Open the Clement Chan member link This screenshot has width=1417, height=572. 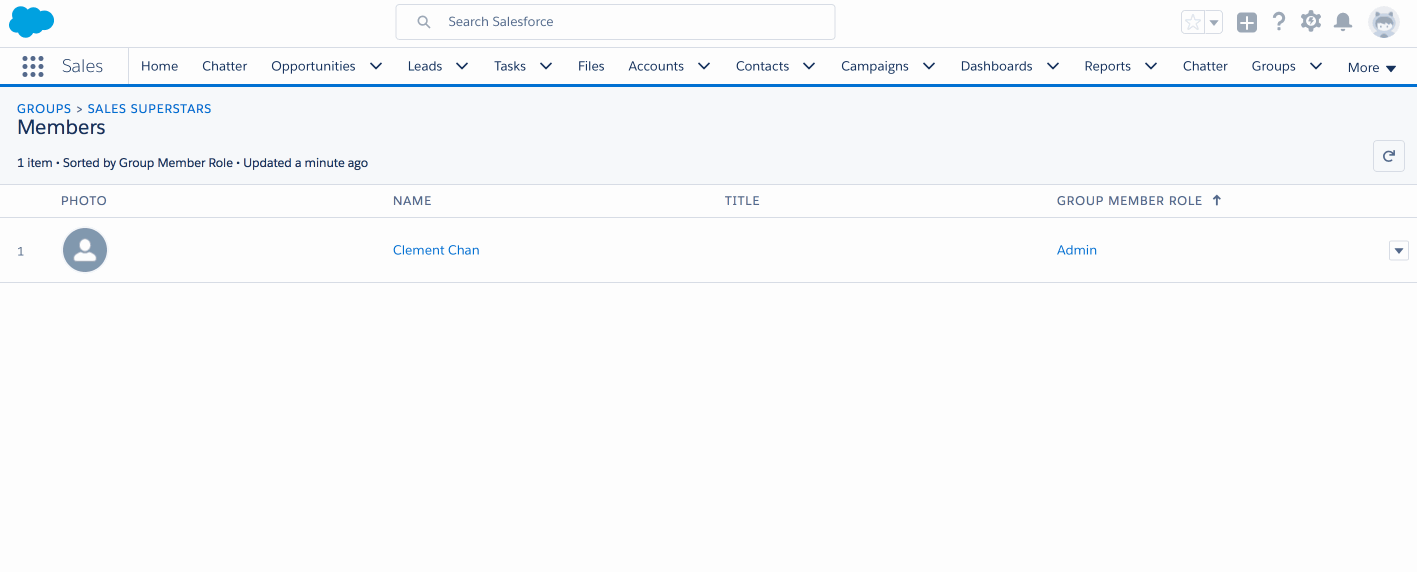coord(436,250)
